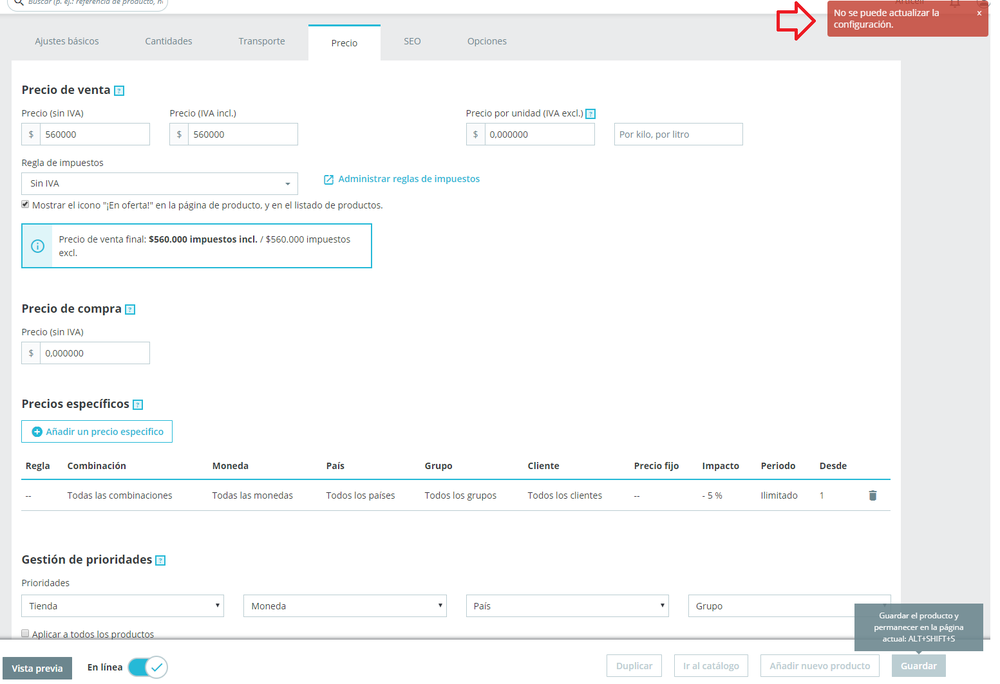Dismiss the red error notification
Viewport: 1000px width, 684px height.
pos(979,13)
